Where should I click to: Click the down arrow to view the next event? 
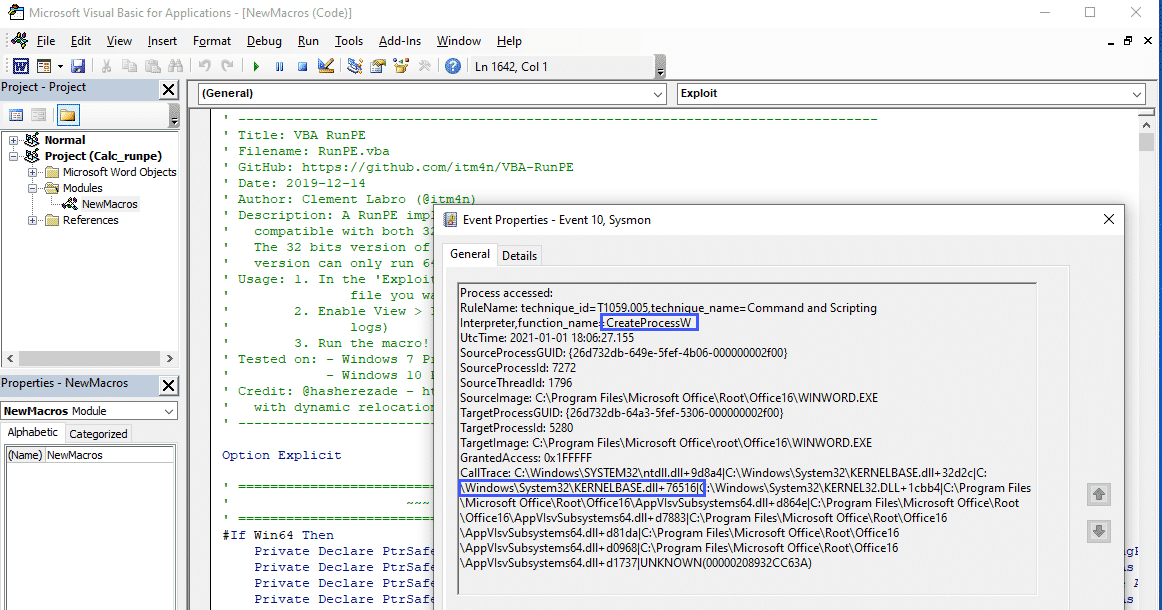point(1099,531)
